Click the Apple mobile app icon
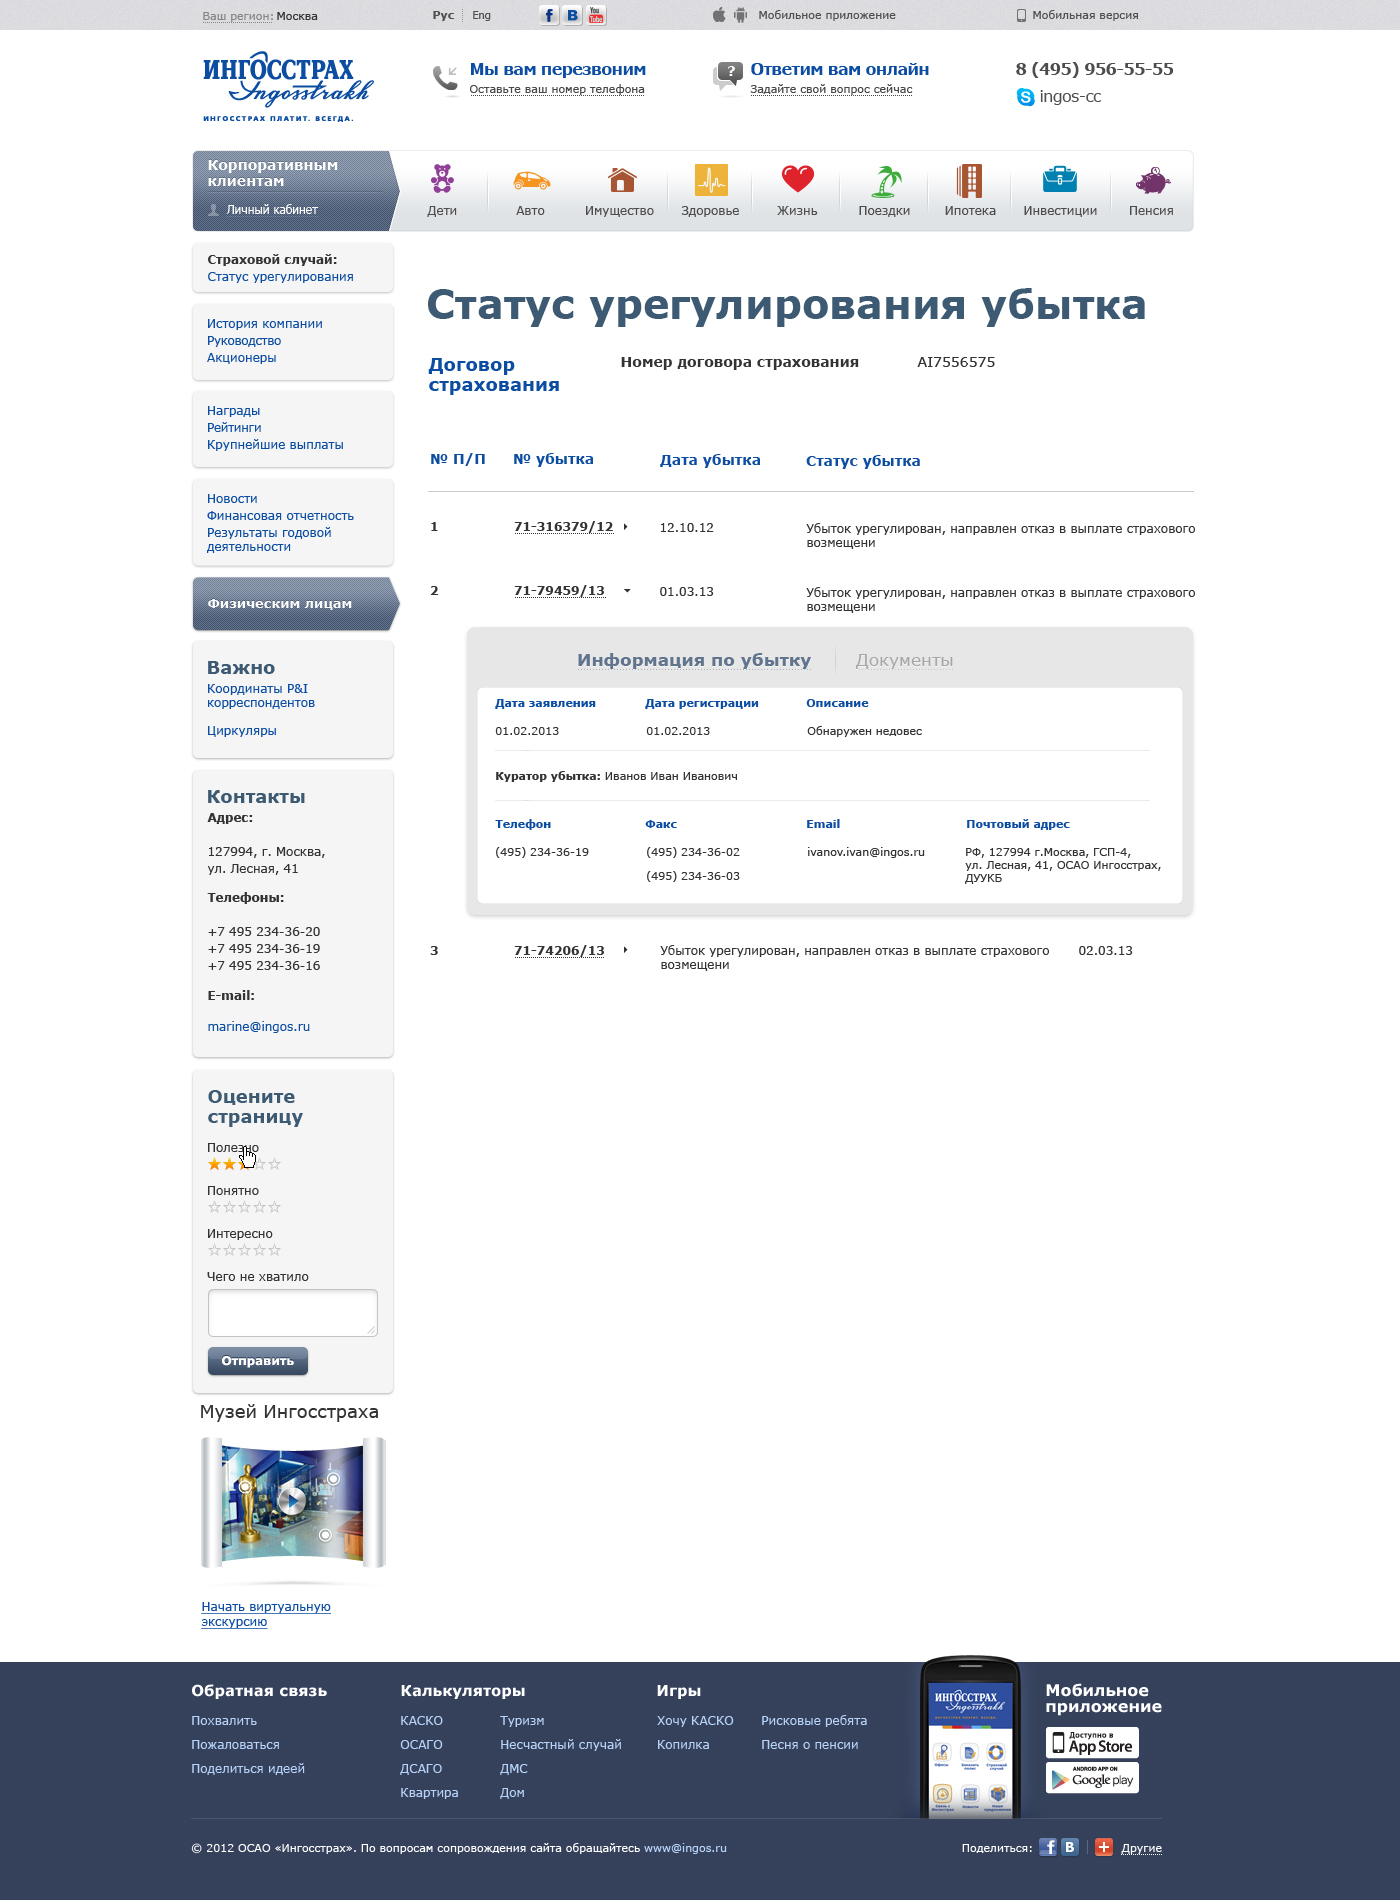The height and width of the screenshot is (1900, 1400). [719, 15]
